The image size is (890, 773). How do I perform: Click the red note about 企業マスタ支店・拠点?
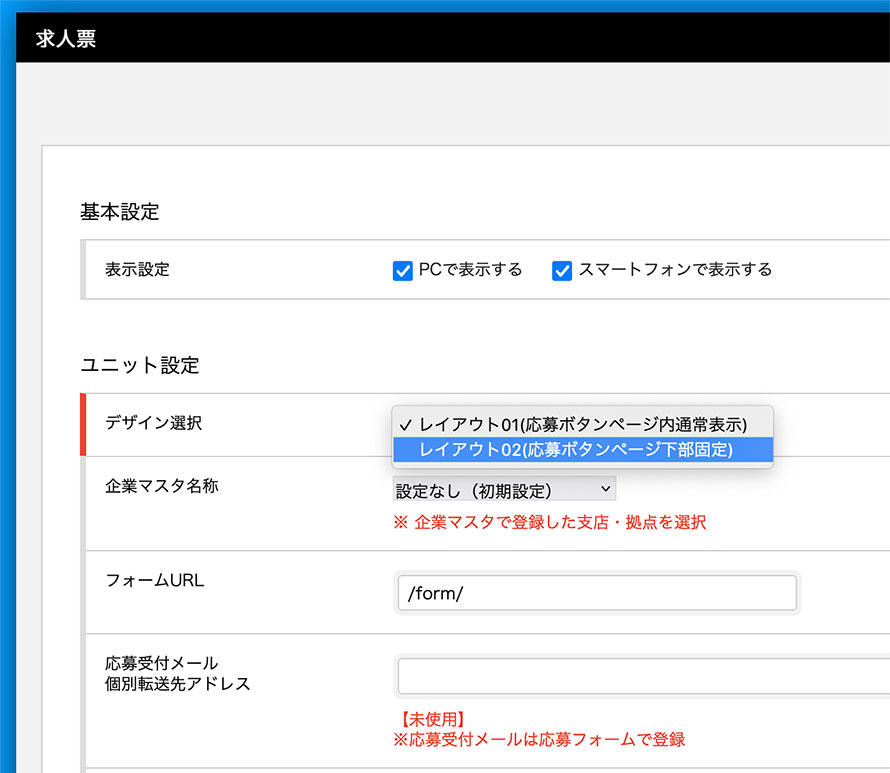pos(550,522)
